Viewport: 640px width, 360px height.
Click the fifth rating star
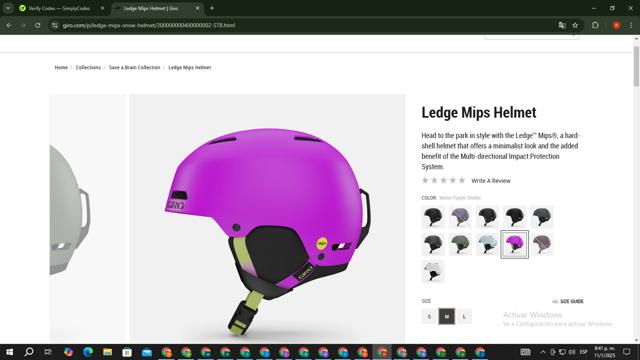click(462, 180)
